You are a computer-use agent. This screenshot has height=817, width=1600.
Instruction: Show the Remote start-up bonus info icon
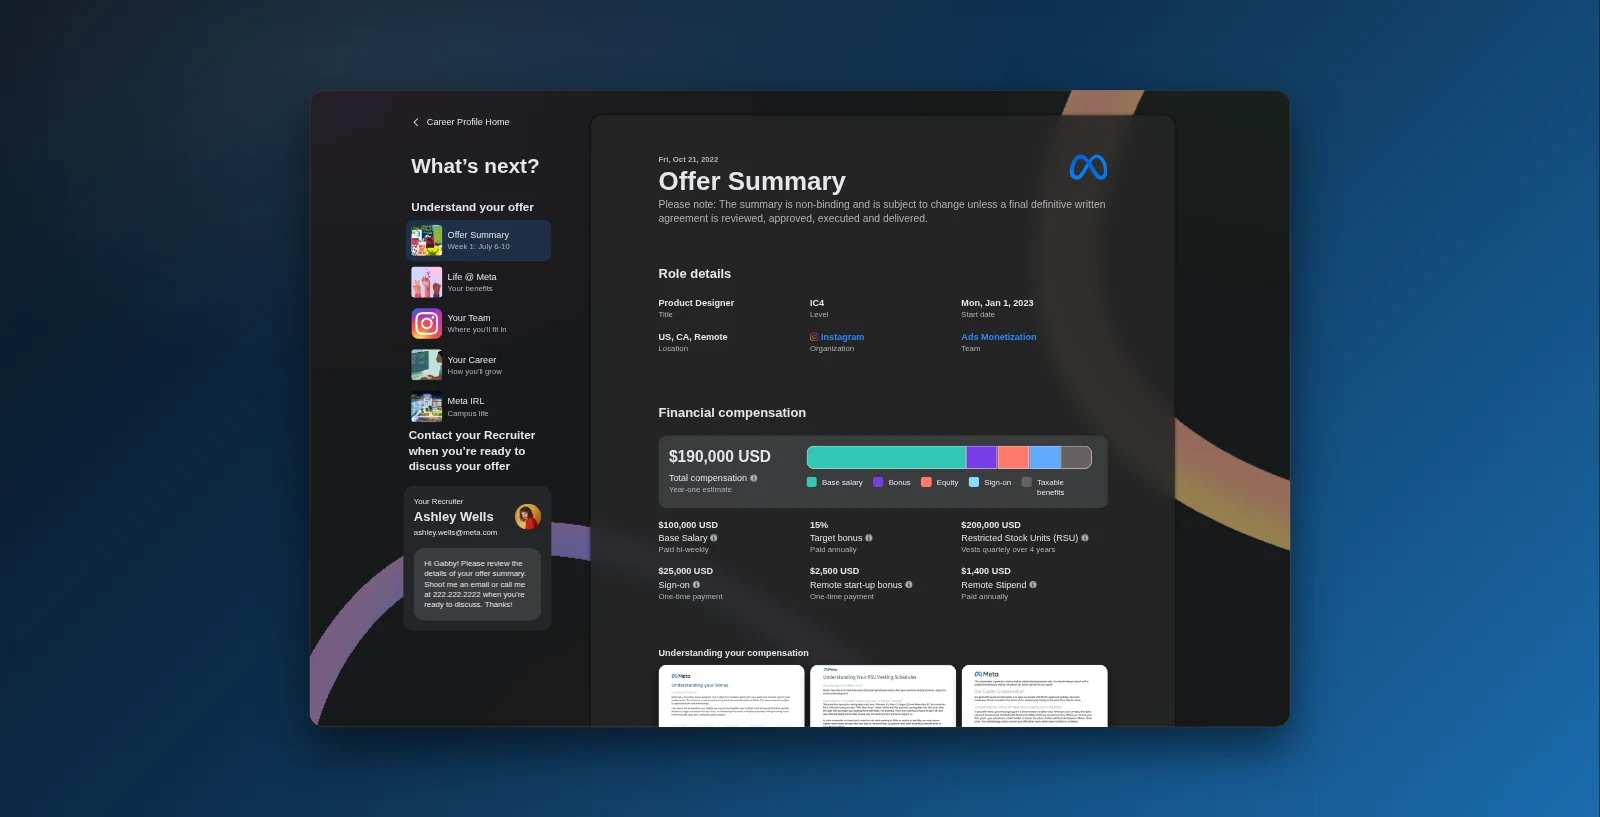tap(909, 585)
